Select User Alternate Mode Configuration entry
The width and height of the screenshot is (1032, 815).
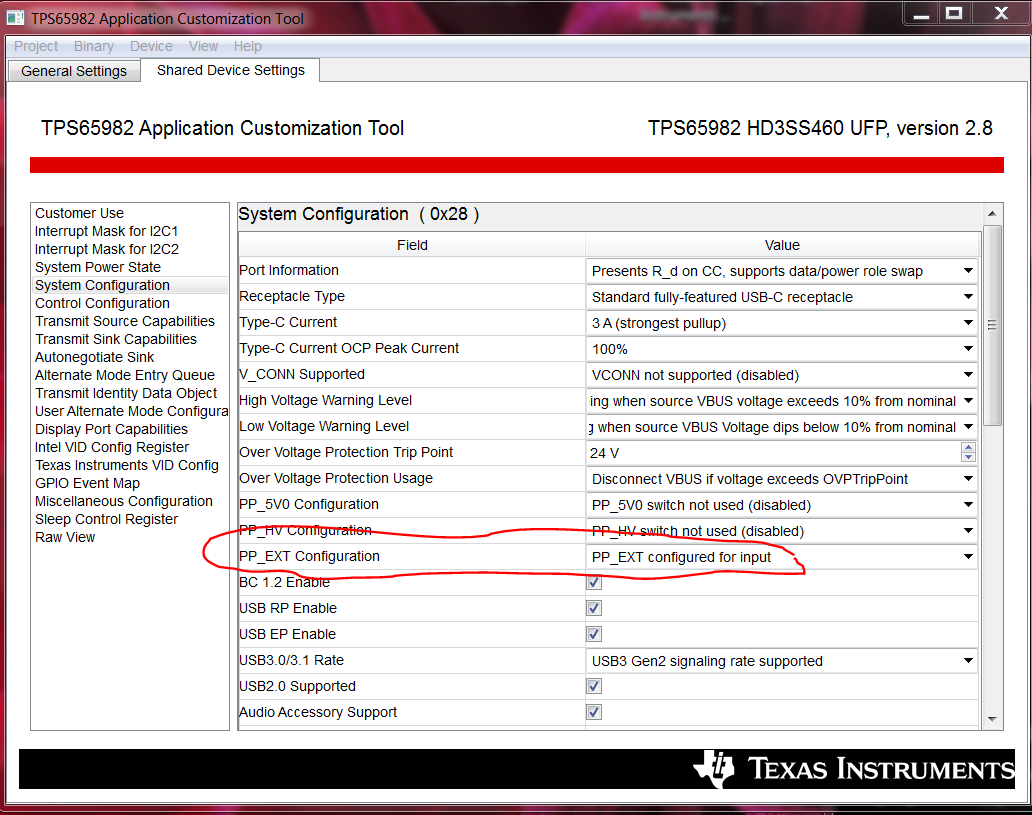pyautogui.click(x=131, y=411)
